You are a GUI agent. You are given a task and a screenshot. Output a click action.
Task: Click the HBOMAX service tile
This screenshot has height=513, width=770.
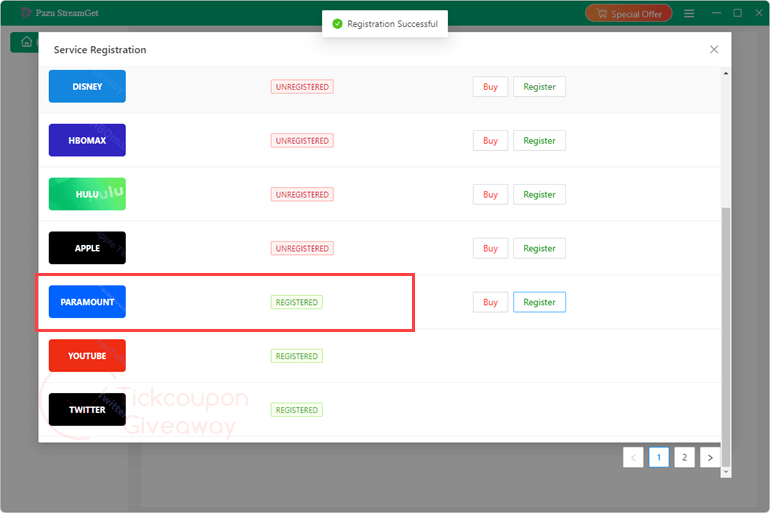87,140
